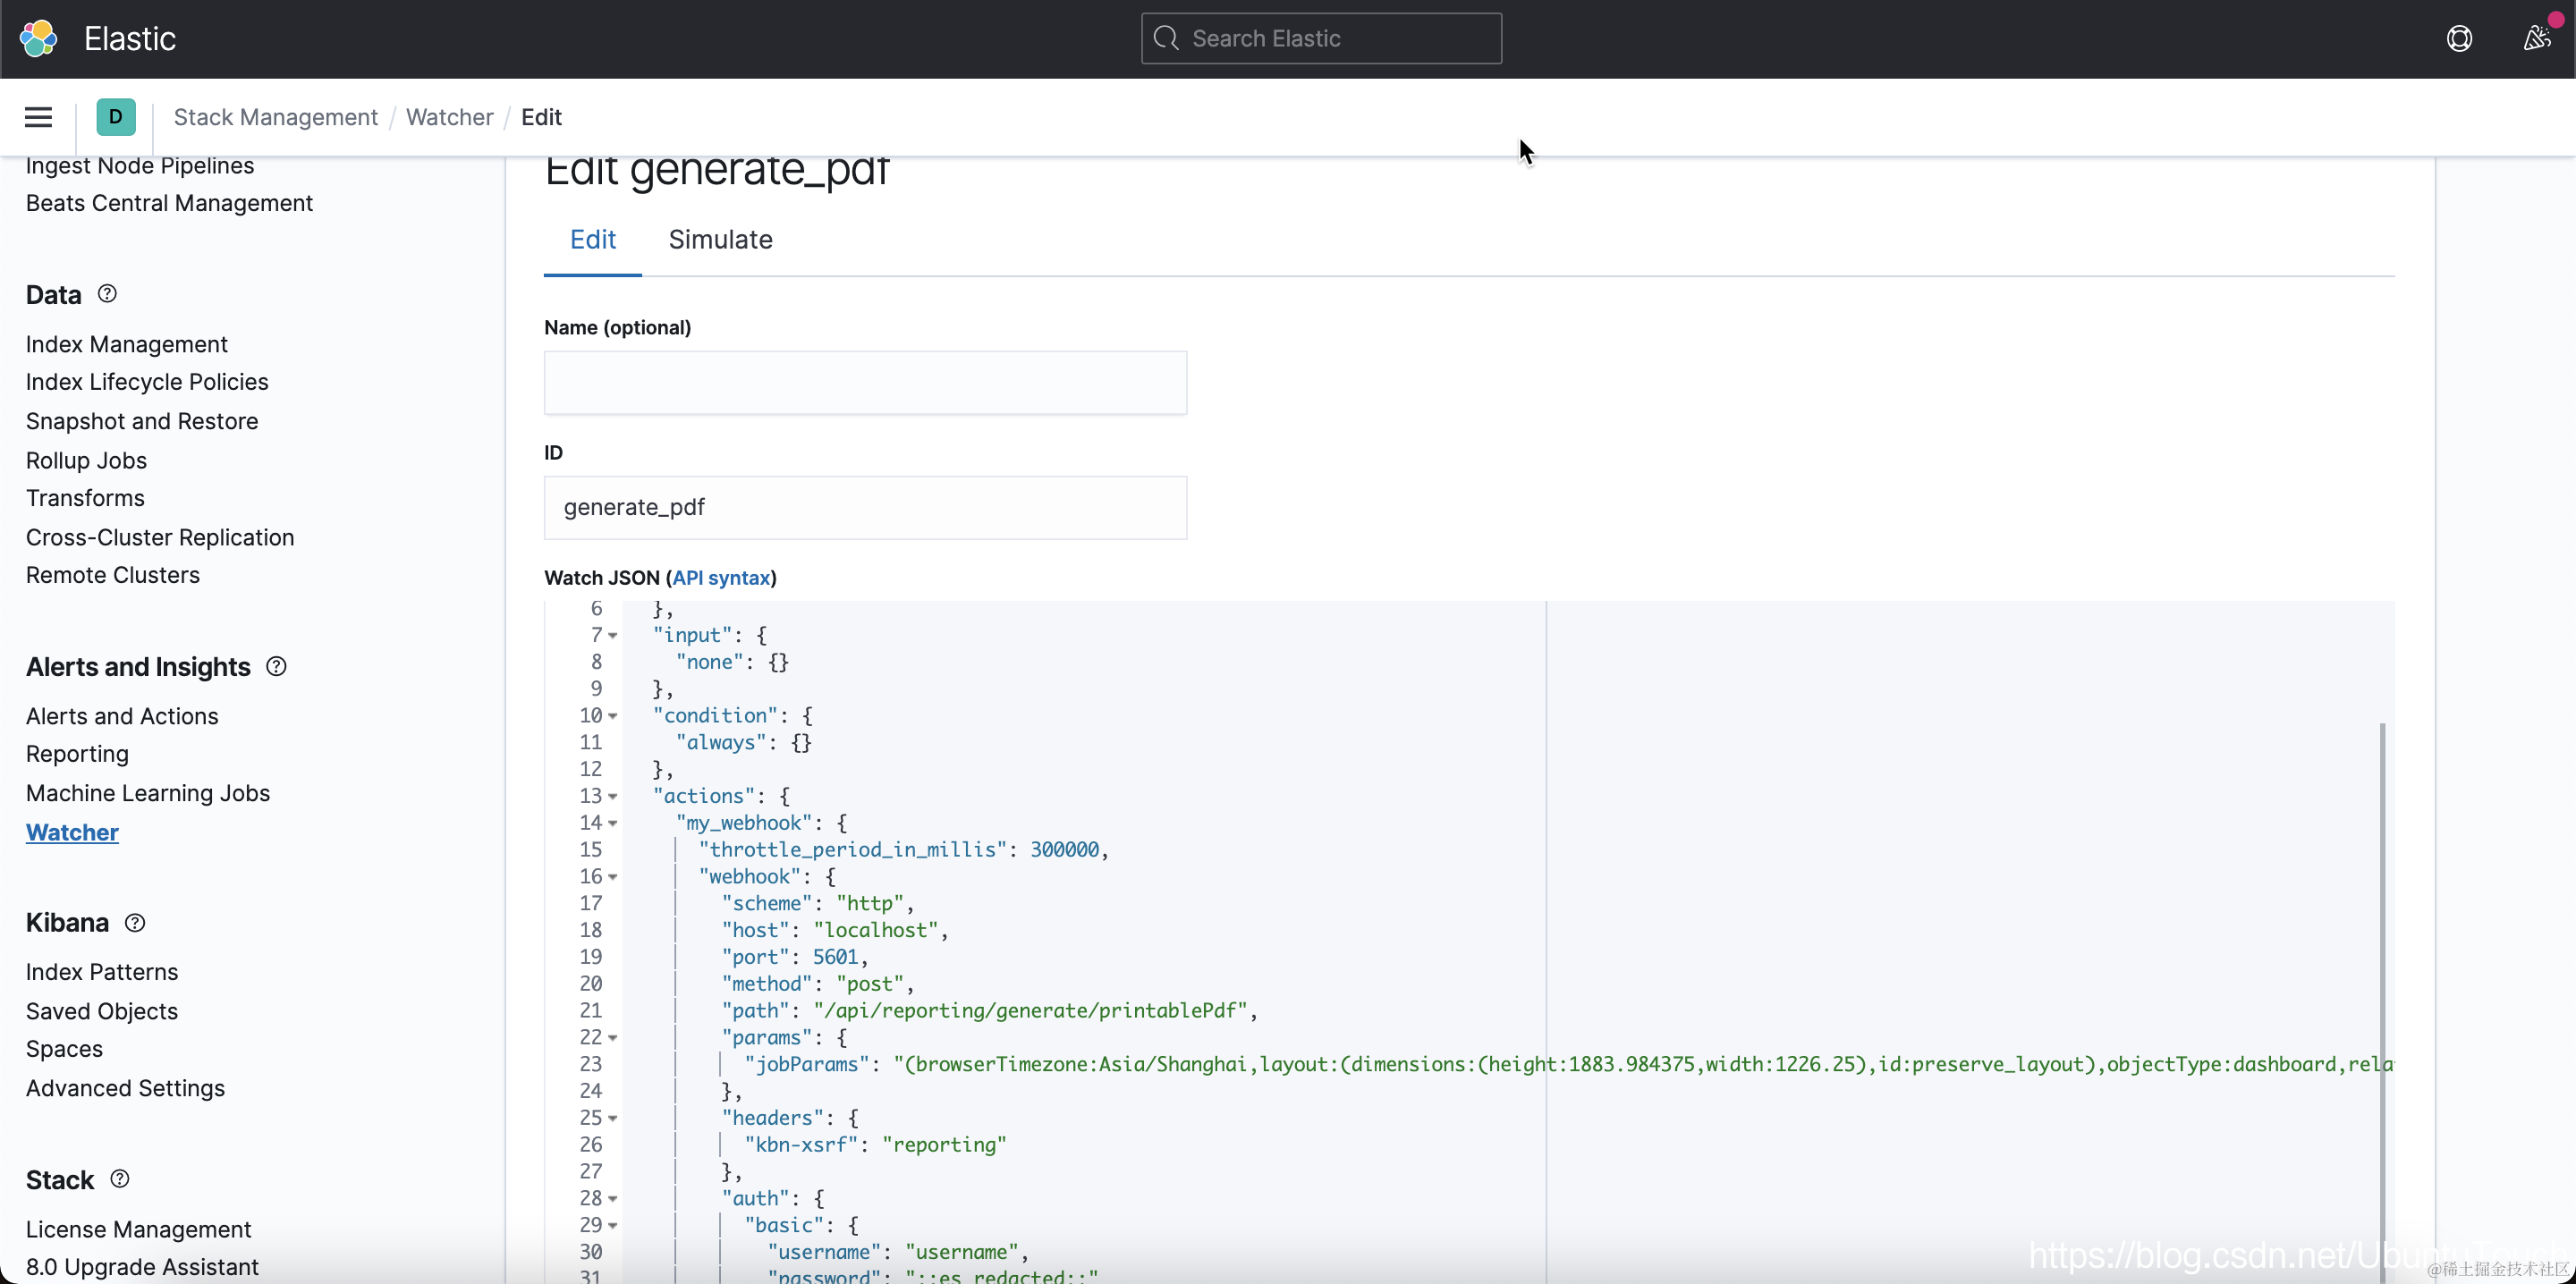Click help icon beside Stack heading
2576x1284 pixels.
120,1179
